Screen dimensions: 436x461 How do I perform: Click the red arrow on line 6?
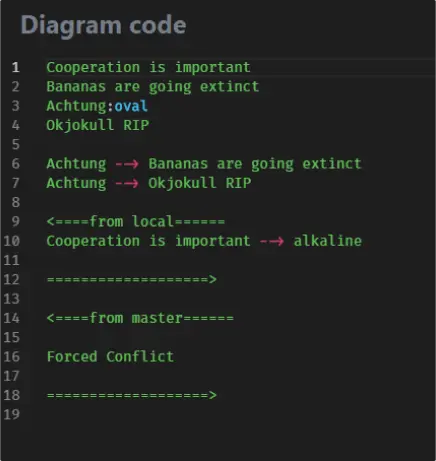click(x=127, y=164)
